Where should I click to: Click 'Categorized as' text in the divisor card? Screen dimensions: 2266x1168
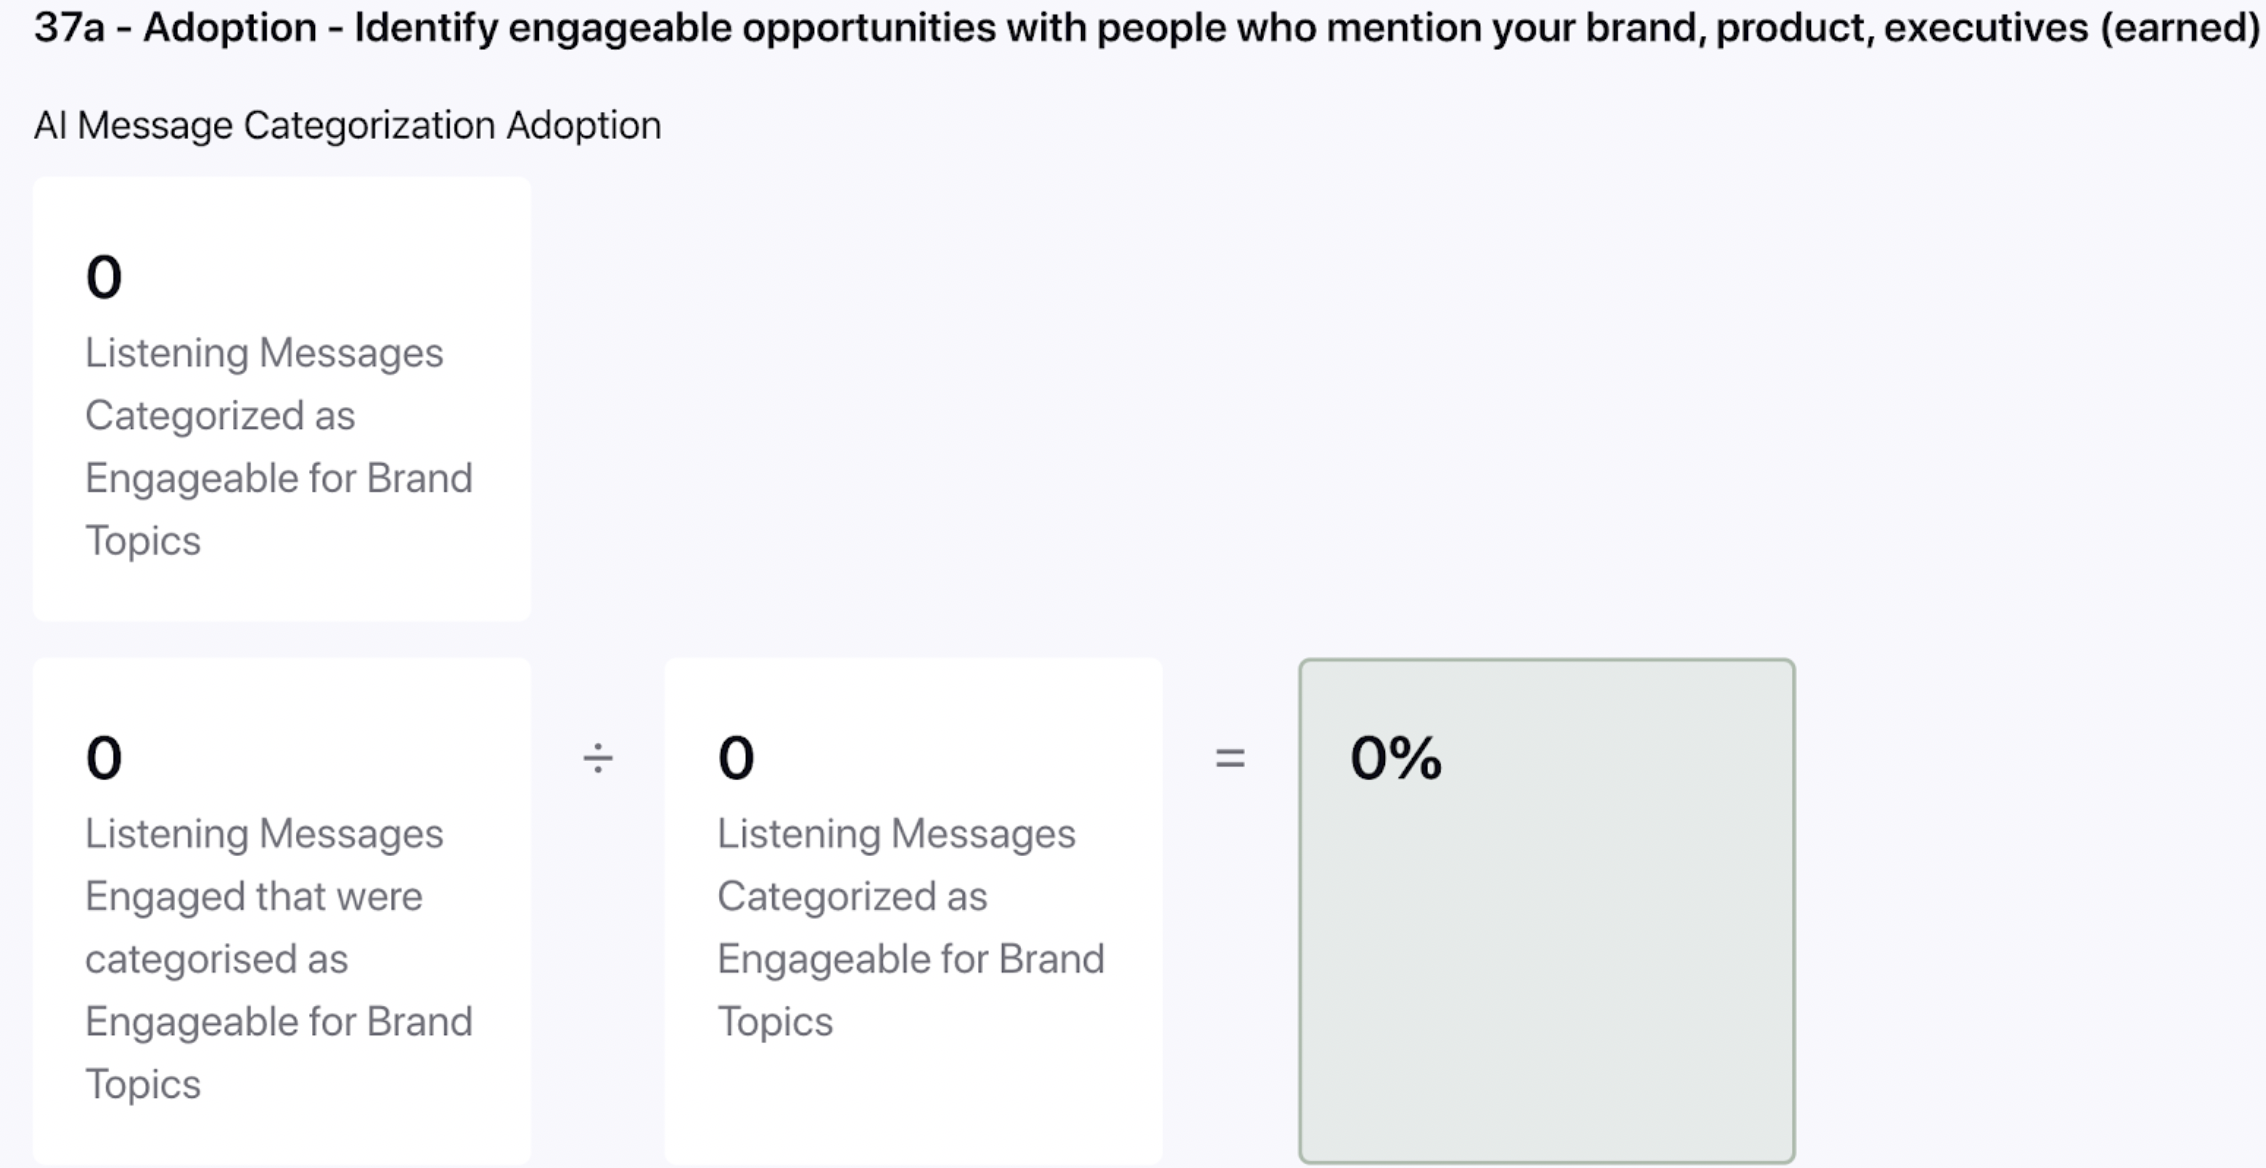[x=852, y=896]
